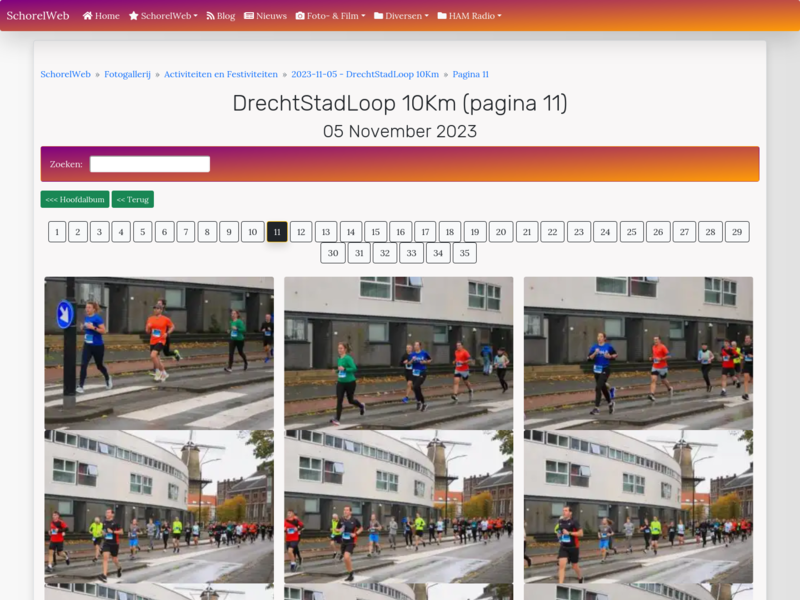Viewport: 800px width, 600px height.
Task: Open first second-row windmill photo
Action: point(159,506)
